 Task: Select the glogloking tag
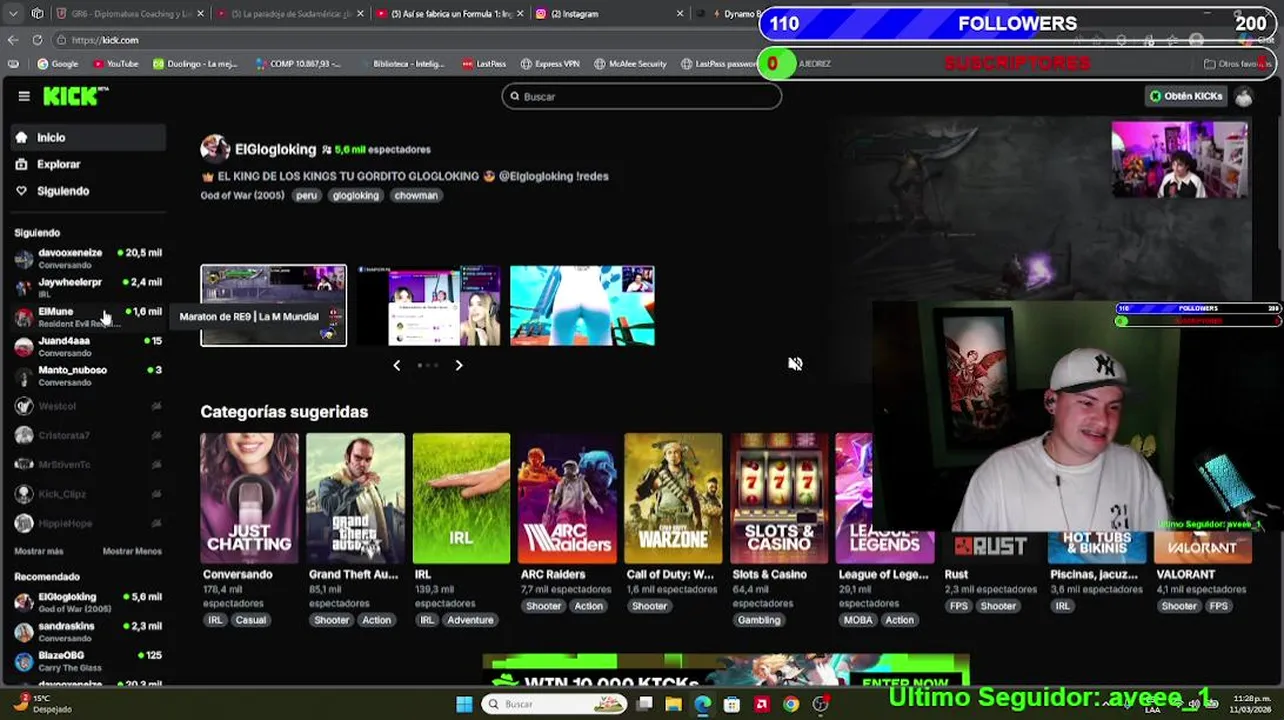(355, 196)
